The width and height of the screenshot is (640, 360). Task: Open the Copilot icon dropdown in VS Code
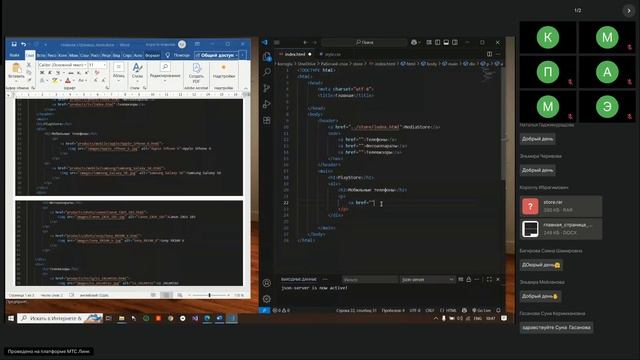(415, 42)
